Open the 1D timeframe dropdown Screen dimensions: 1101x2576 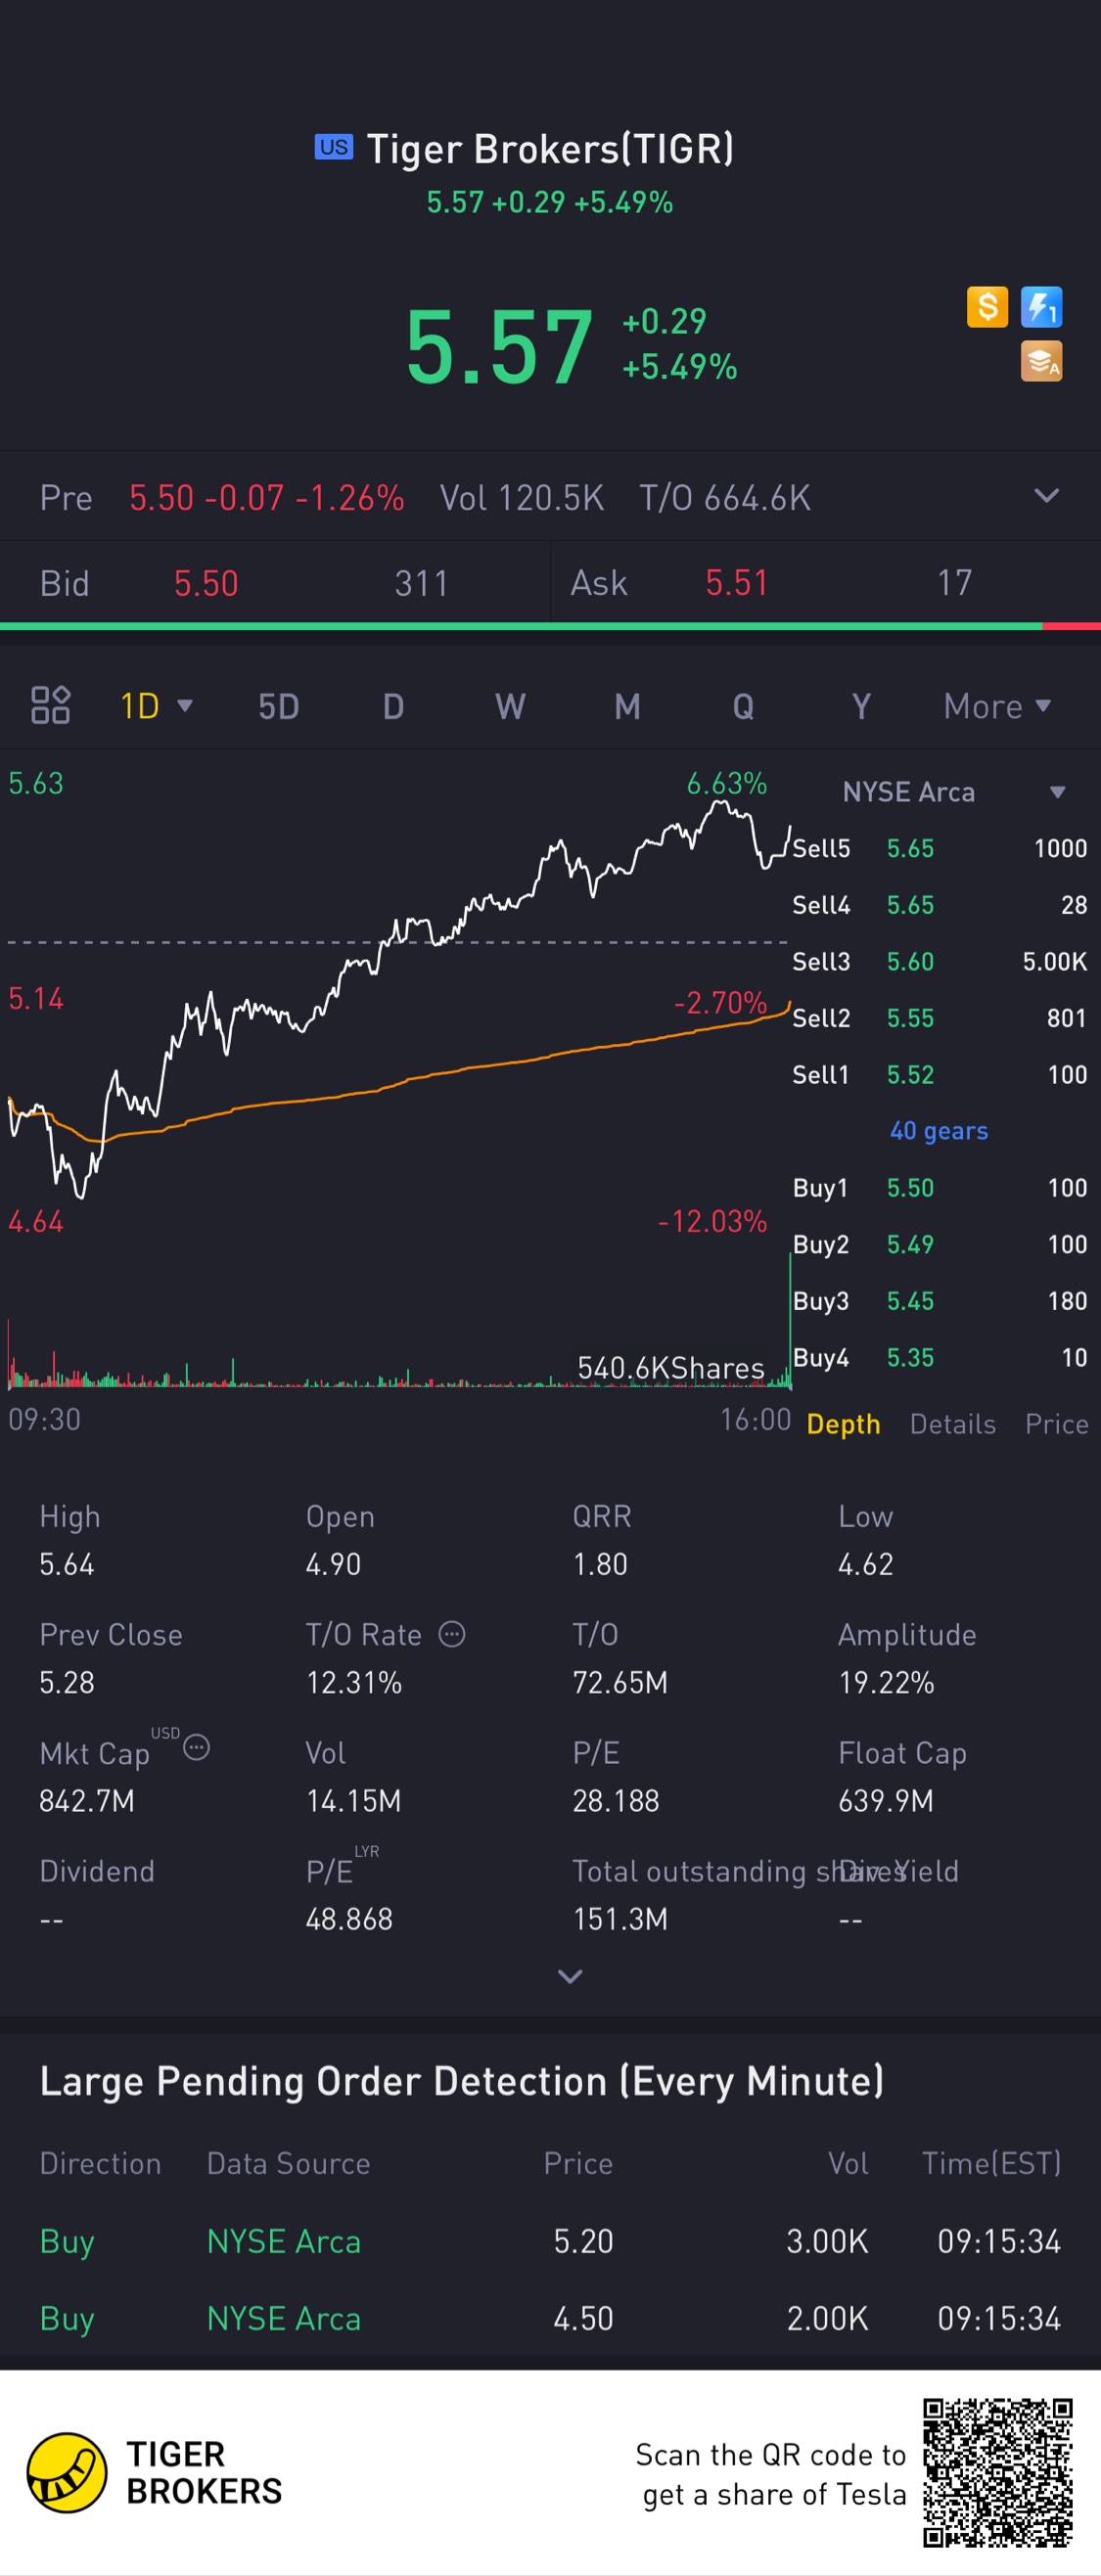click(156, 706)
